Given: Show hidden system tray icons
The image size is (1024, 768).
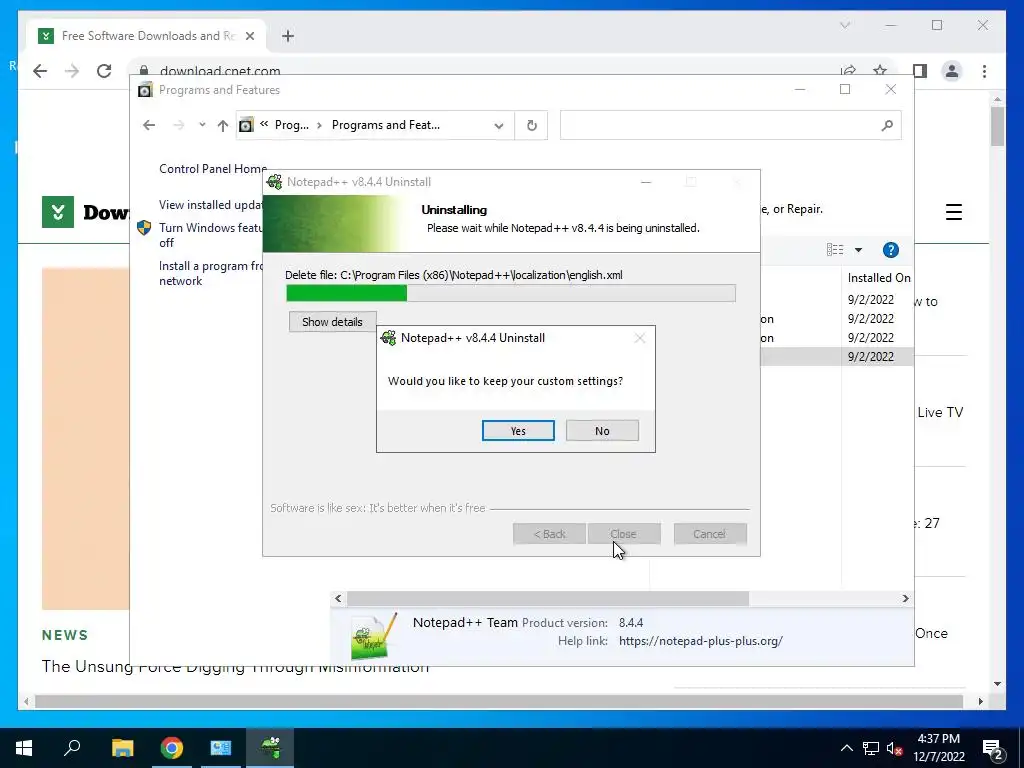Looking at the screenshot, I should click(x=846, y=748).
